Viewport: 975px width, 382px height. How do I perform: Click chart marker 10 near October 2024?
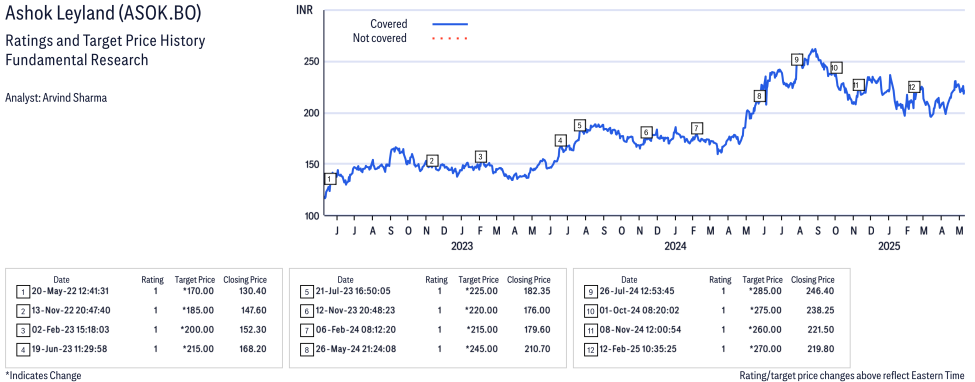click(836, 67)
